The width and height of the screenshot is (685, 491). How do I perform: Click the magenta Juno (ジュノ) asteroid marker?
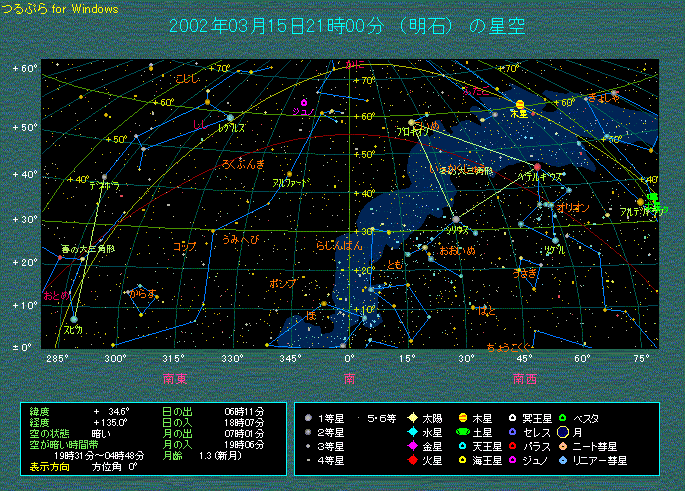point(303,102)
